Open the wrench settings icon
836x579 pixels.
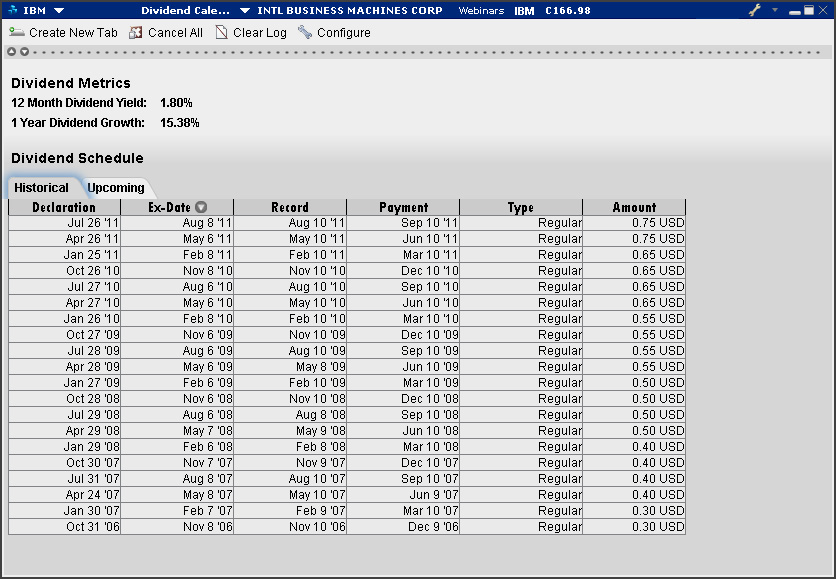coord(754,10)
